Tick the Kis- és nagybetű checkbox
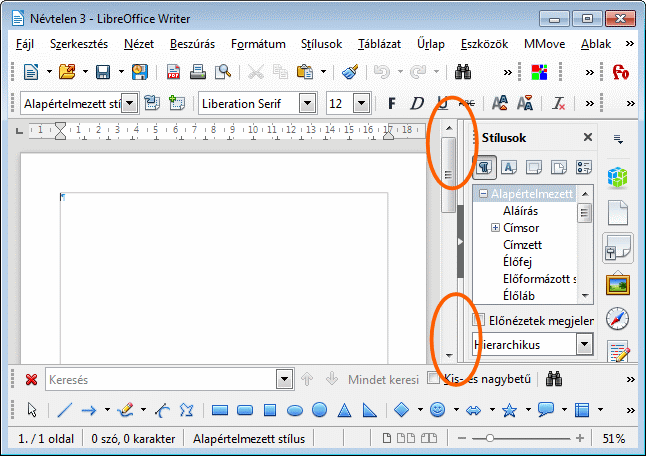The image size is (646, 456). [433, 379]
